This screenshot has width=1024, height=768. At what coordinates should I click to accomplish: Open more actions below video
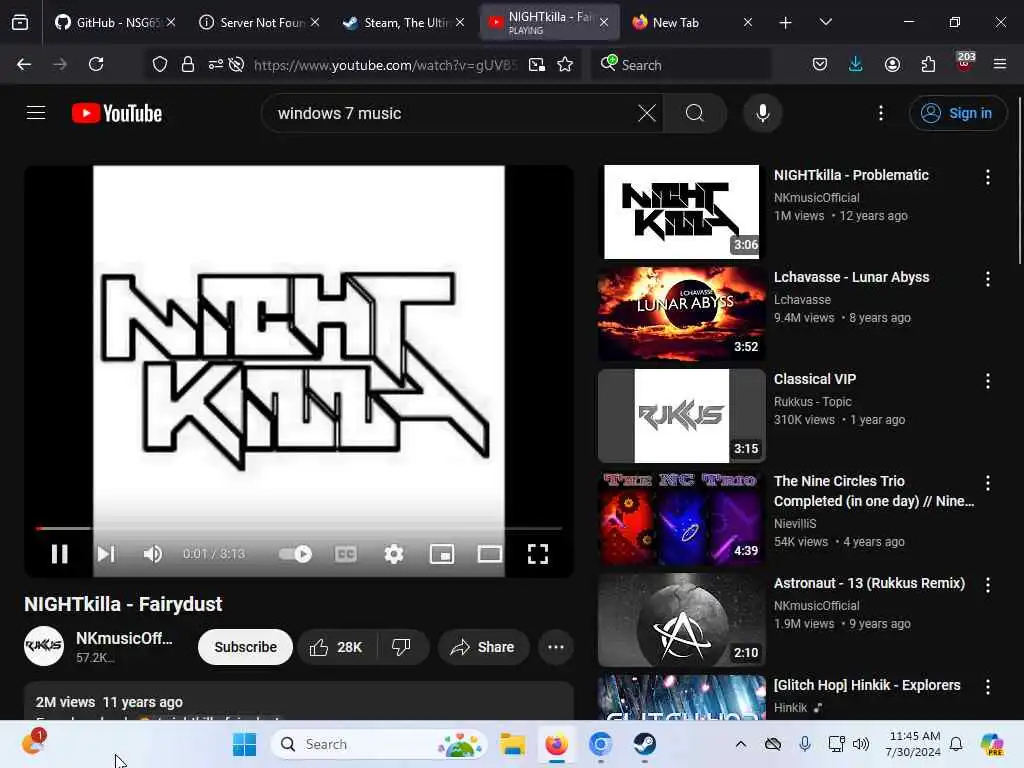(x=556, y=647)
